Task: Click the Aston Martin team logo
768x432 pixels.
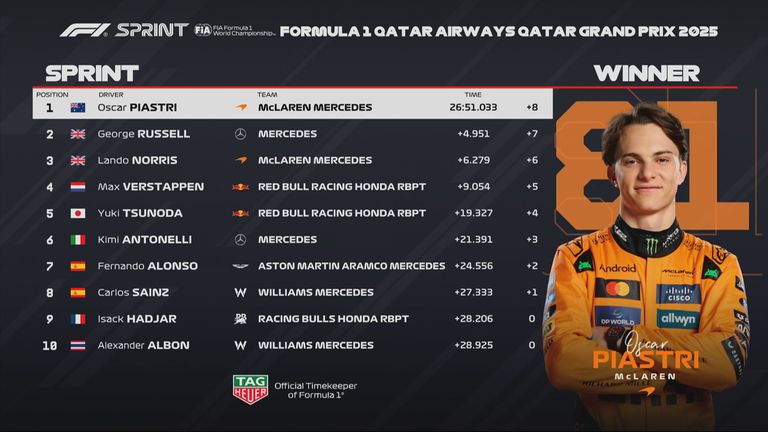Action: [x=240, y=266]
